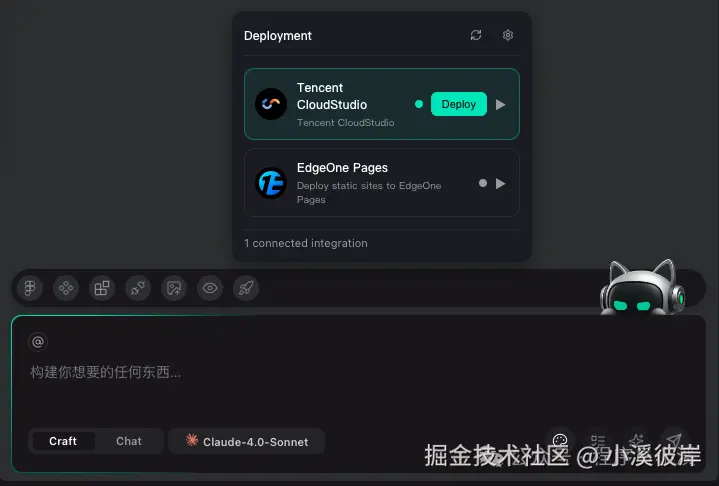Click the robot cat mascot
Viewport: 719px width, 486px height.
pyautogui.click(x=642, y=287)
